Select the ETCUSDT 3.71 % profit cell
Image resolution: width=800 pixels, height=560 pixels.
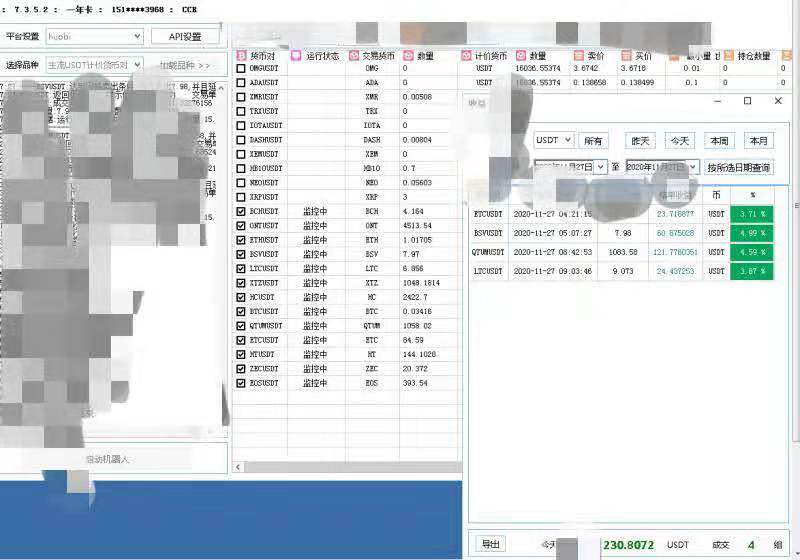tap(752, 214)
